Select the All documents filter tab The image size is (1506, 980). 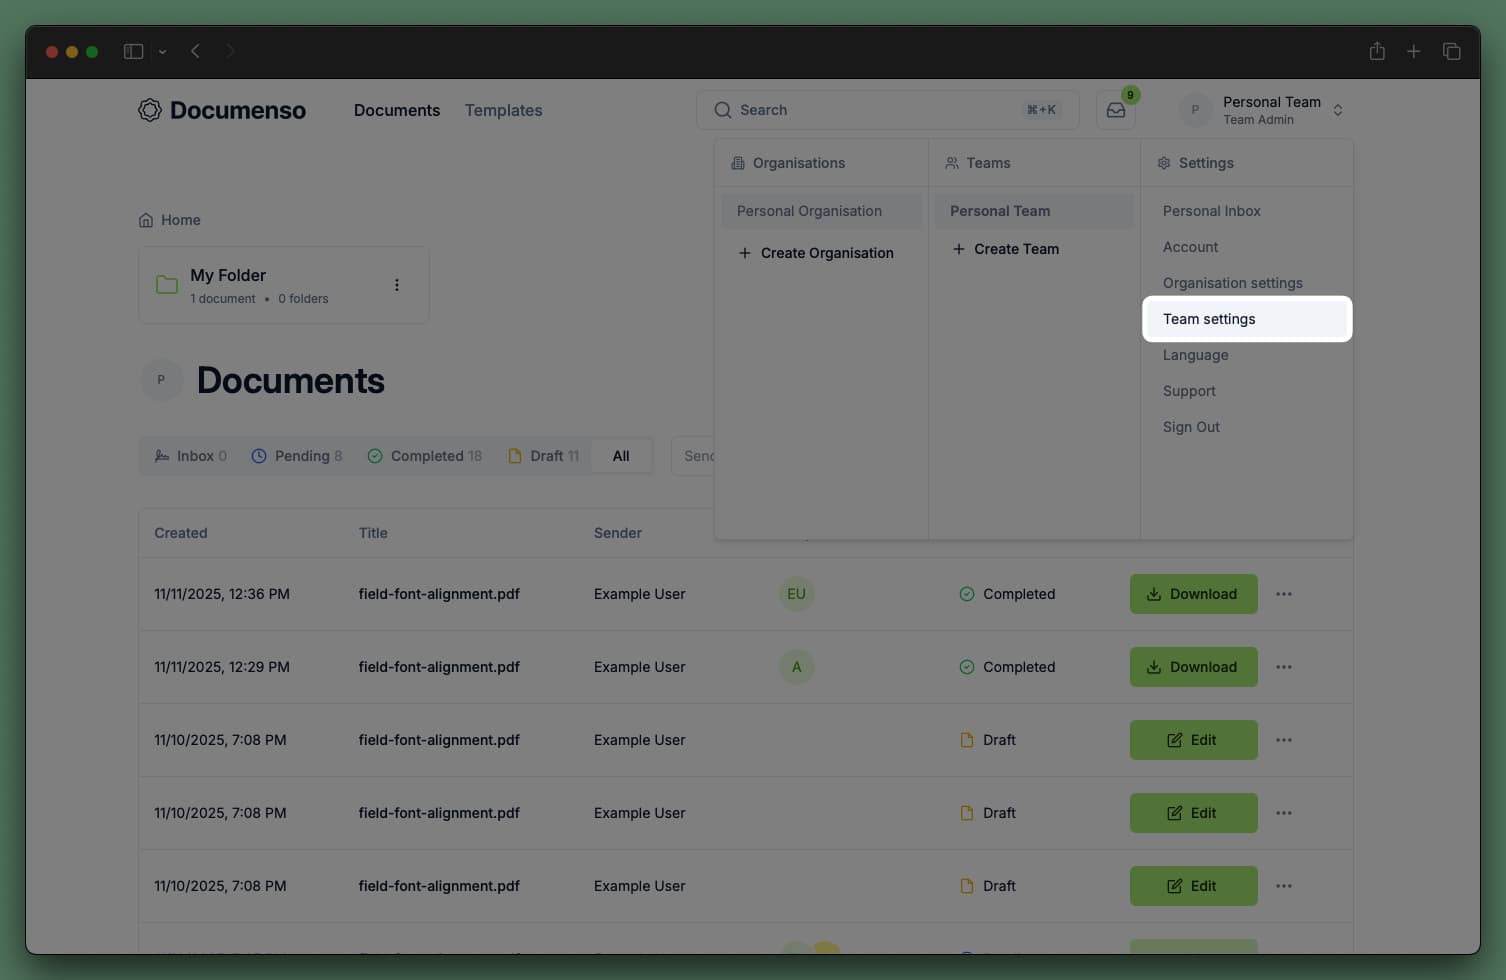(621, 455)
